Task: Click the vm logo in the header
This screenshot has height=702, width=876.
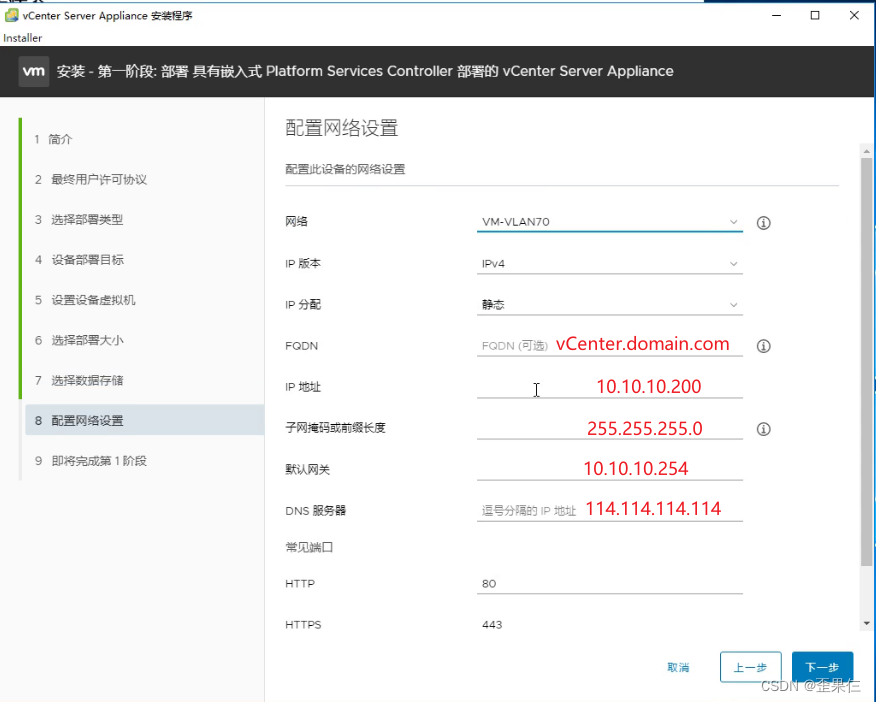Action: tap(34, 71)
